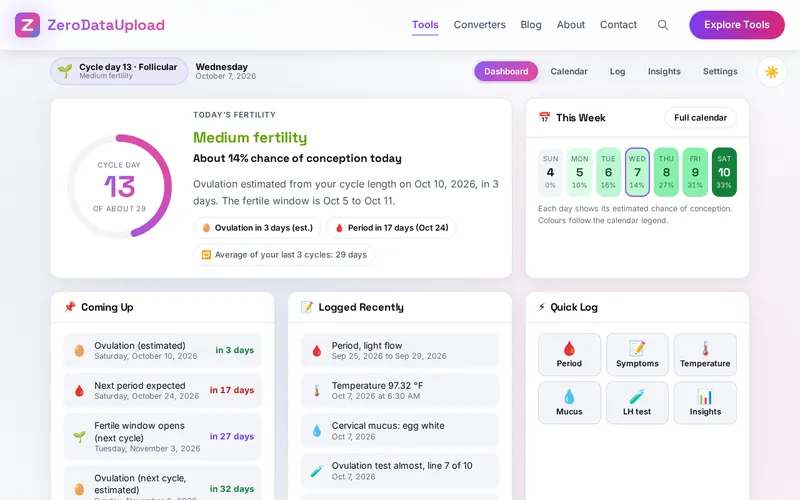The width and height of the screenshot is (800, 500).
Task: Click egg icon in Ovulation (estimated) row
Action: click(79, 351)
